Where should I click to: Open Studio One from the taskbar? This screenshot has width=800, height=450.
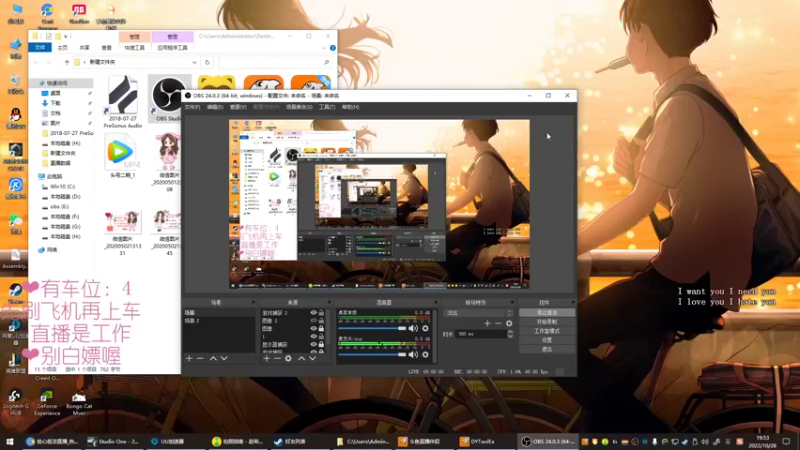(114, 442)
